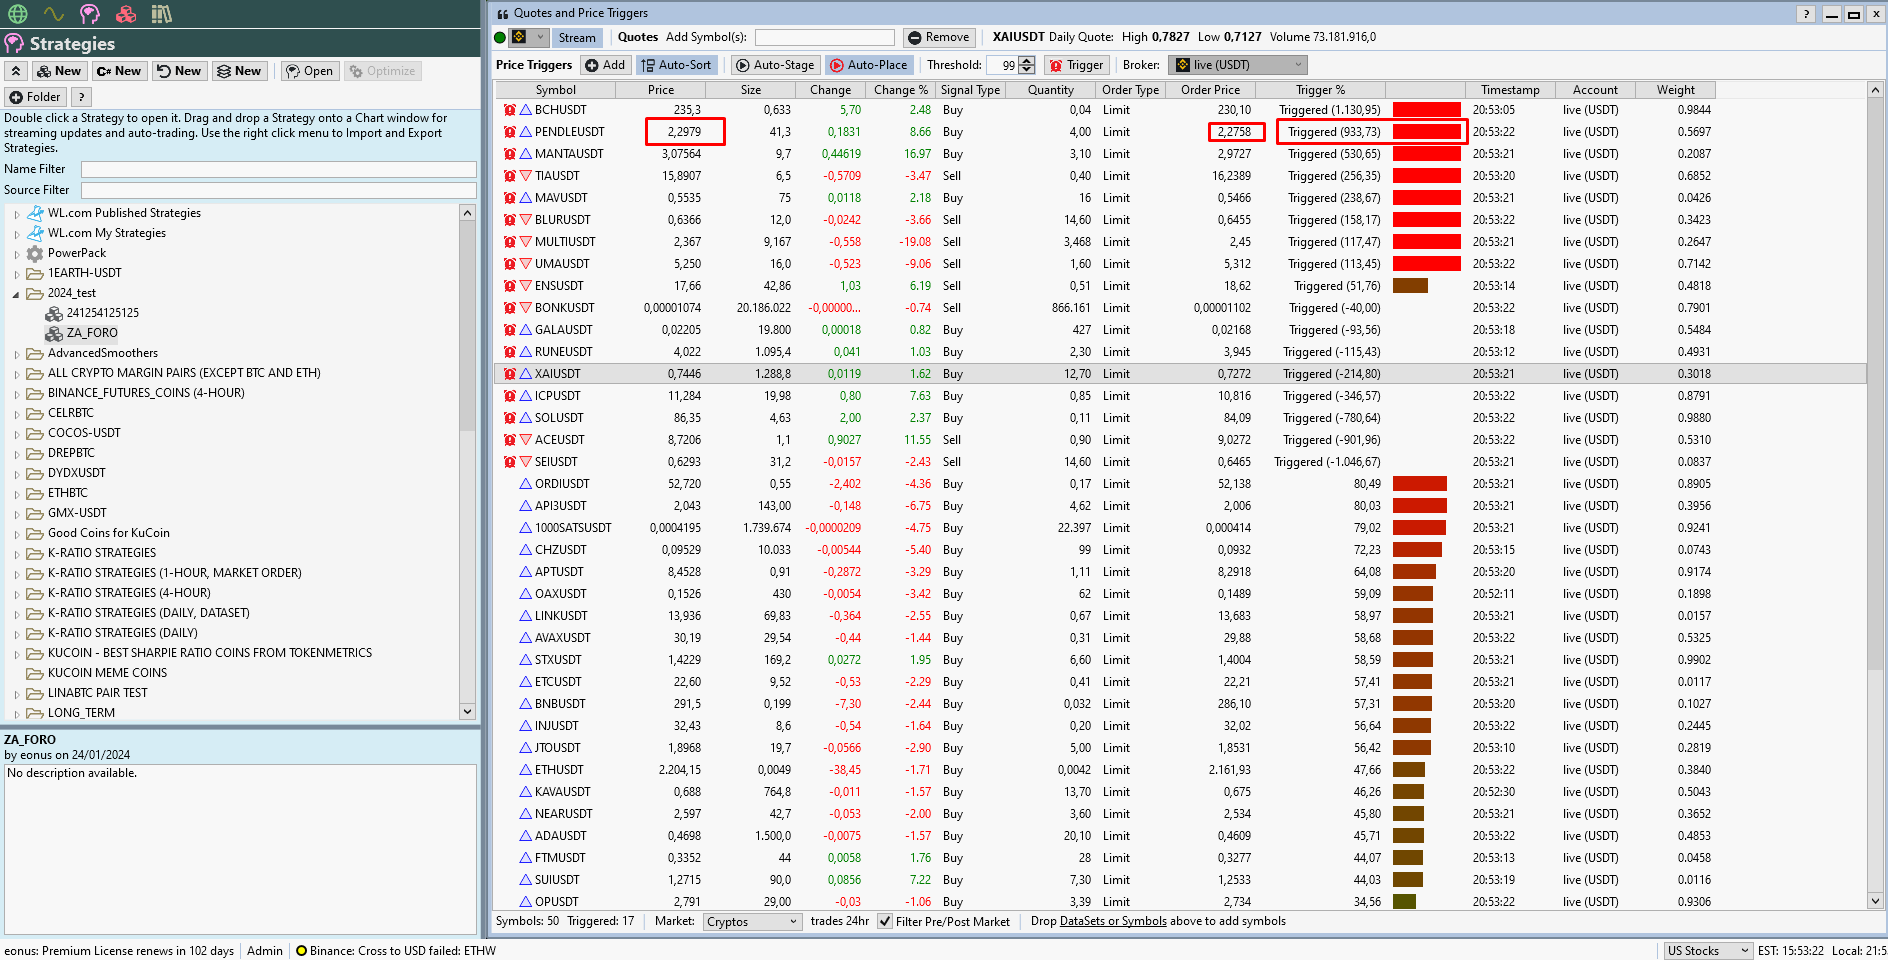
Task: Expand the PowerPack tree node
Action: coord(16,254)
